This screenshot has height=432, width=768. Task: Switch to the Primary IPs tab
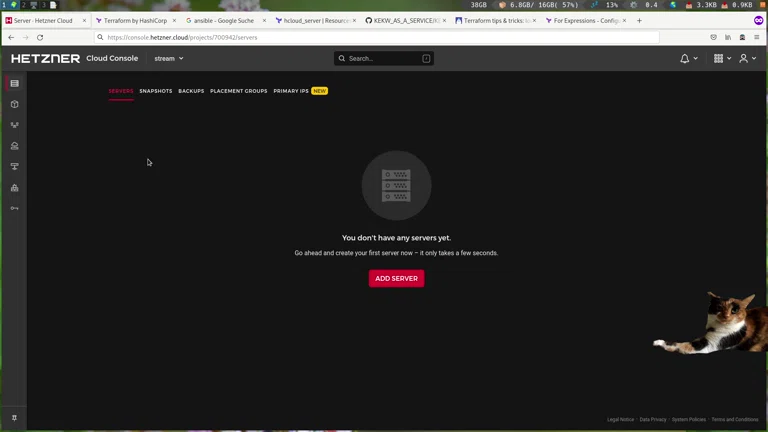(x=291, y=91)
